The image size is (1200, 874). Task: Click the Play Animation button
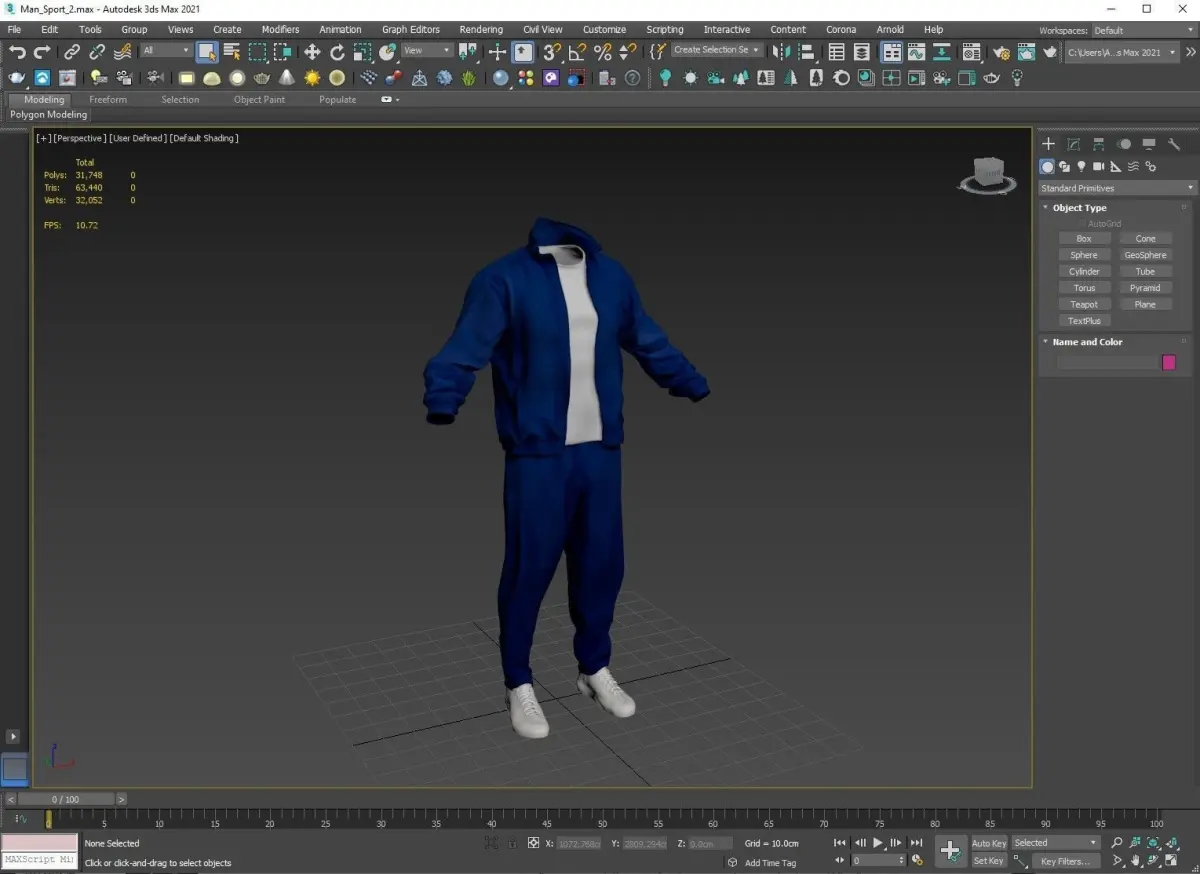click(x=878, y=843)
